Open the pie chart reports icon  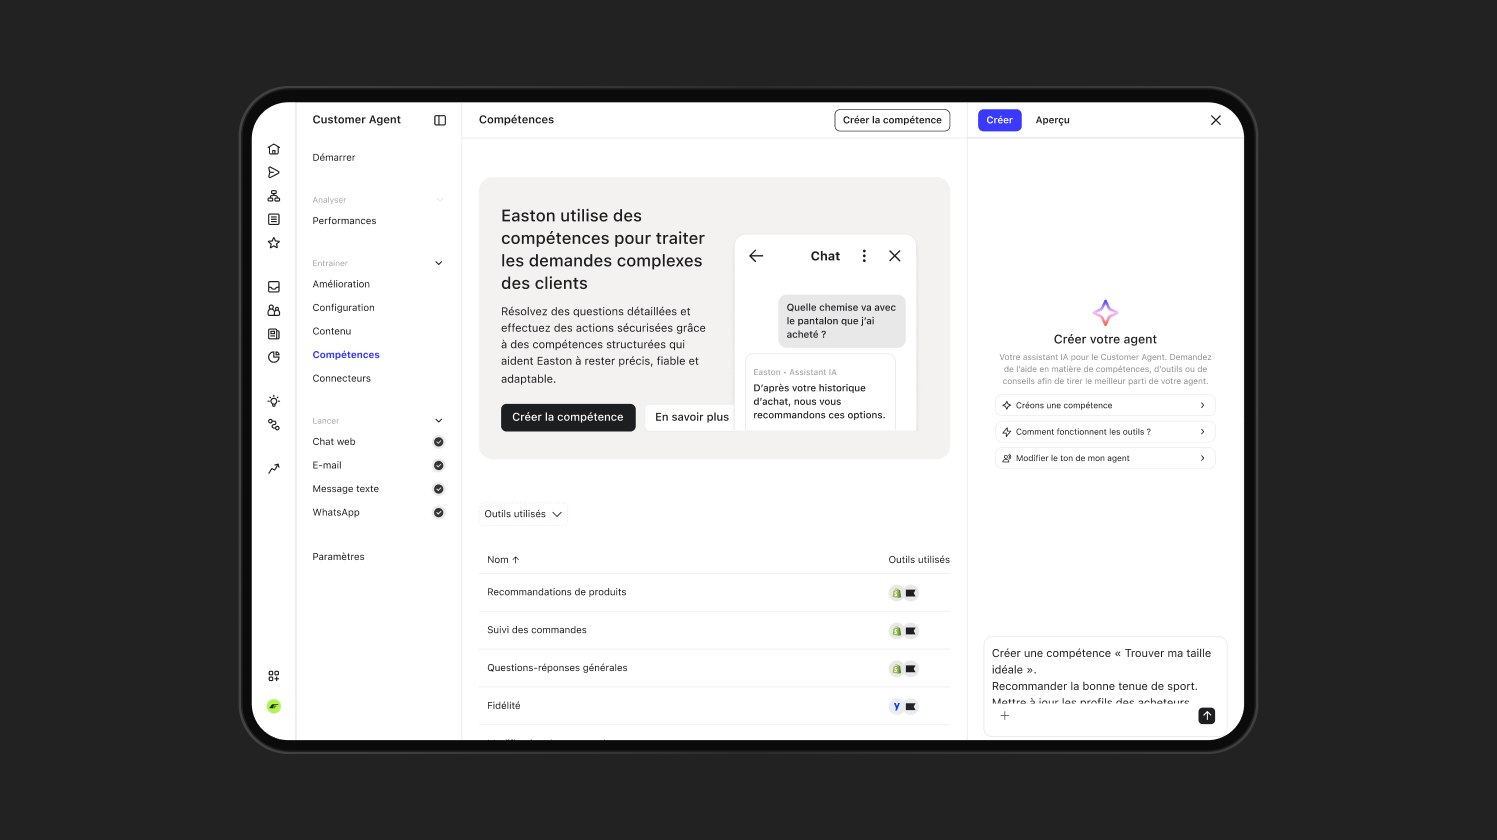(274, 357)
